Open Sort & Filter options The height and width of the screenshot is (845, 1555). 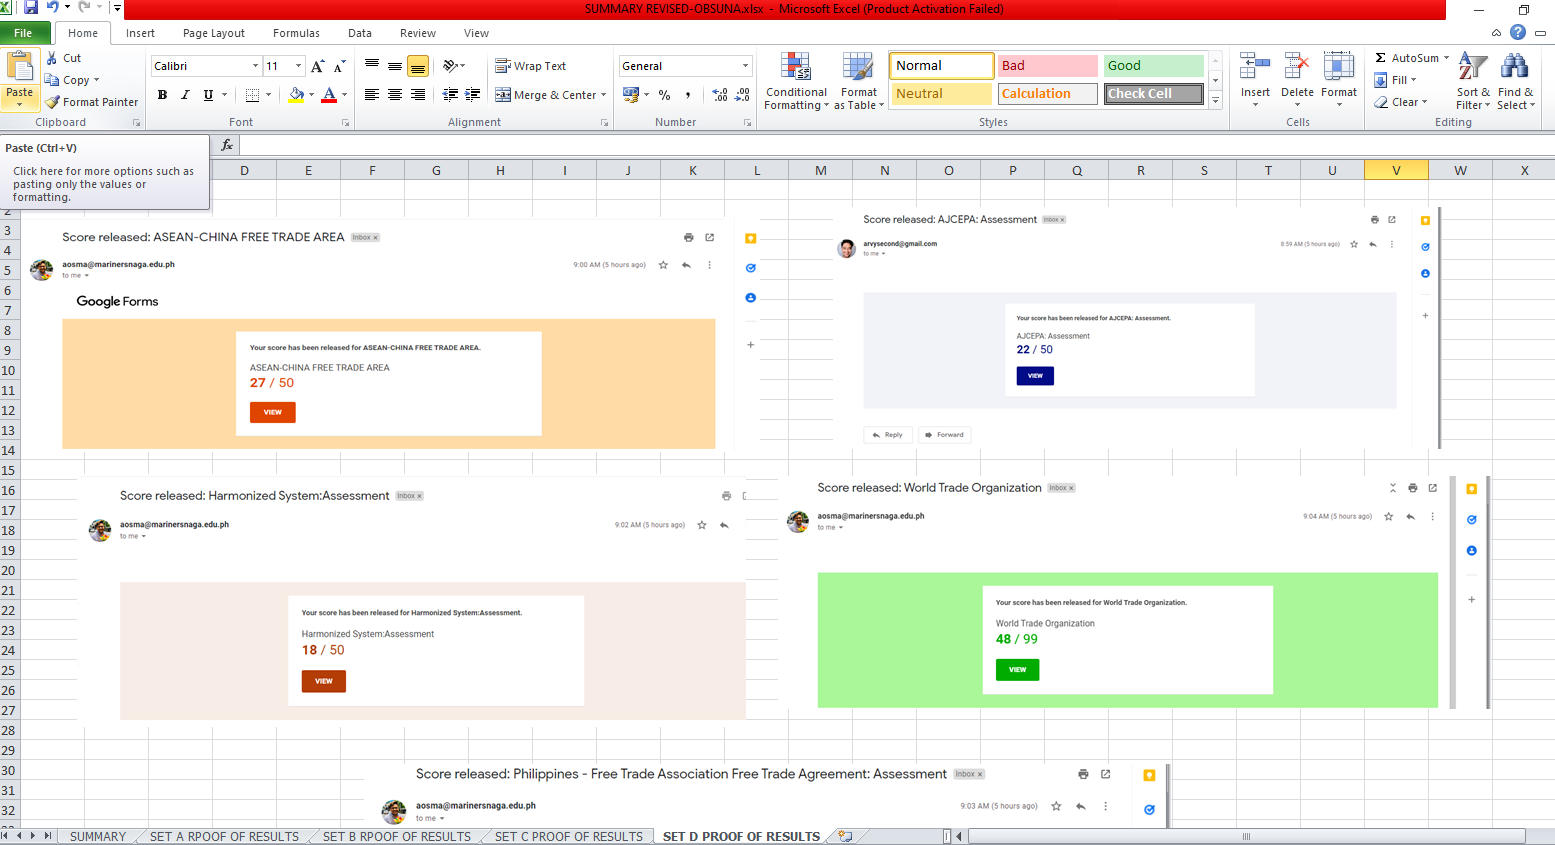(x=1473, y=81)
